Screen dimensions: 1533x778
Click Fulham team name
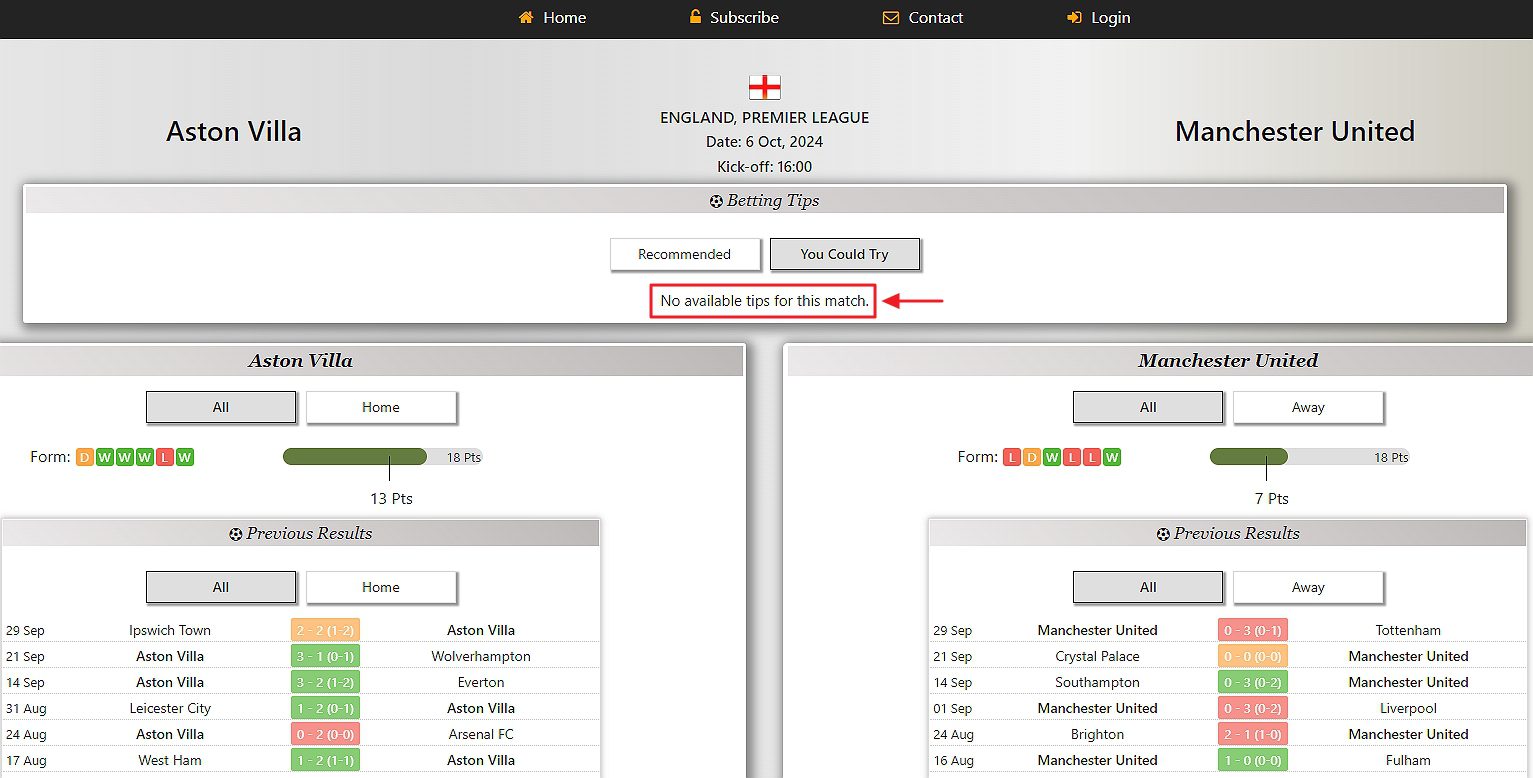[x=1408, y=760]
